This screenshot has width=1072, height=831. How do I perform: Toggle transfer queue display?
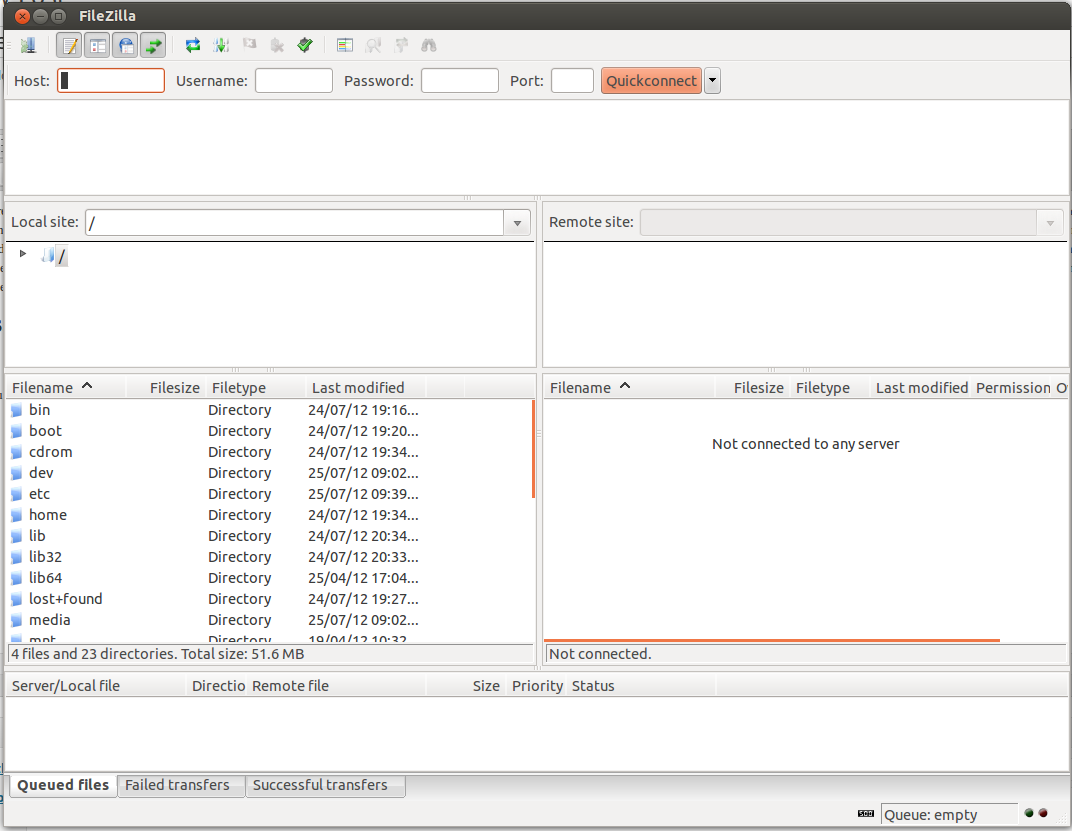[153, 45]
